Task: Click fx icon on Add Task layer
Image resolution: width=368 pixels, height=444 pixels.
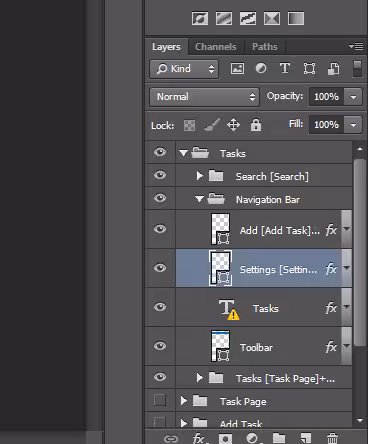Action: click(x=331, y=230)
